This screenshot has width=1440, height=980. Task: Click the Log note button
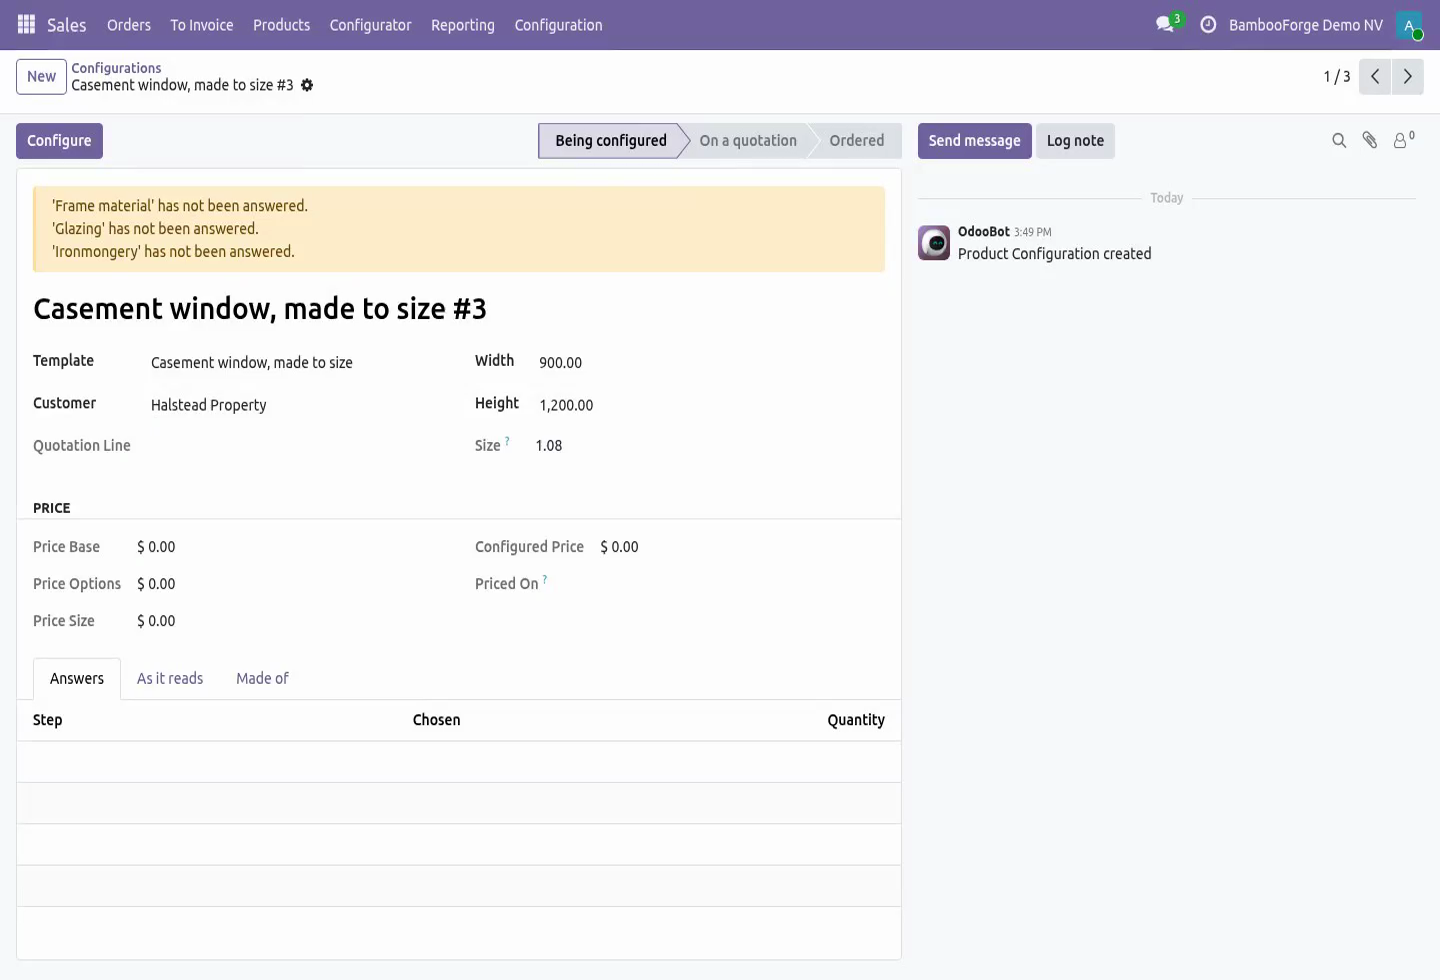[x=1075, y=141]
